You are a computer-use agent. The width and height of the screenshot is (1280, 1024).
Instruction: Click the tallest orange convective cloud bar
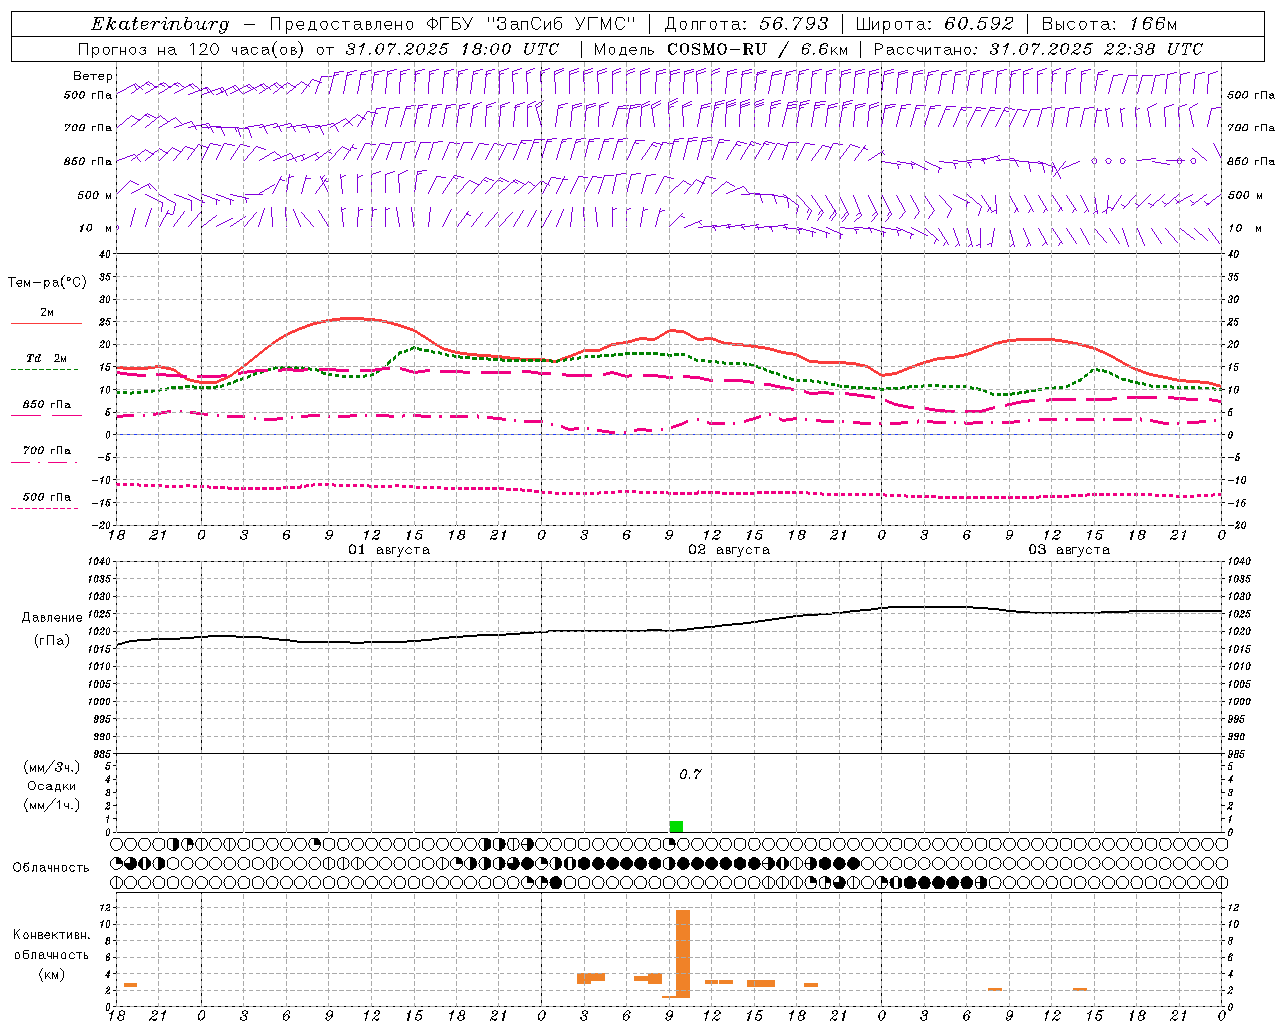click(x=683, y=952)
